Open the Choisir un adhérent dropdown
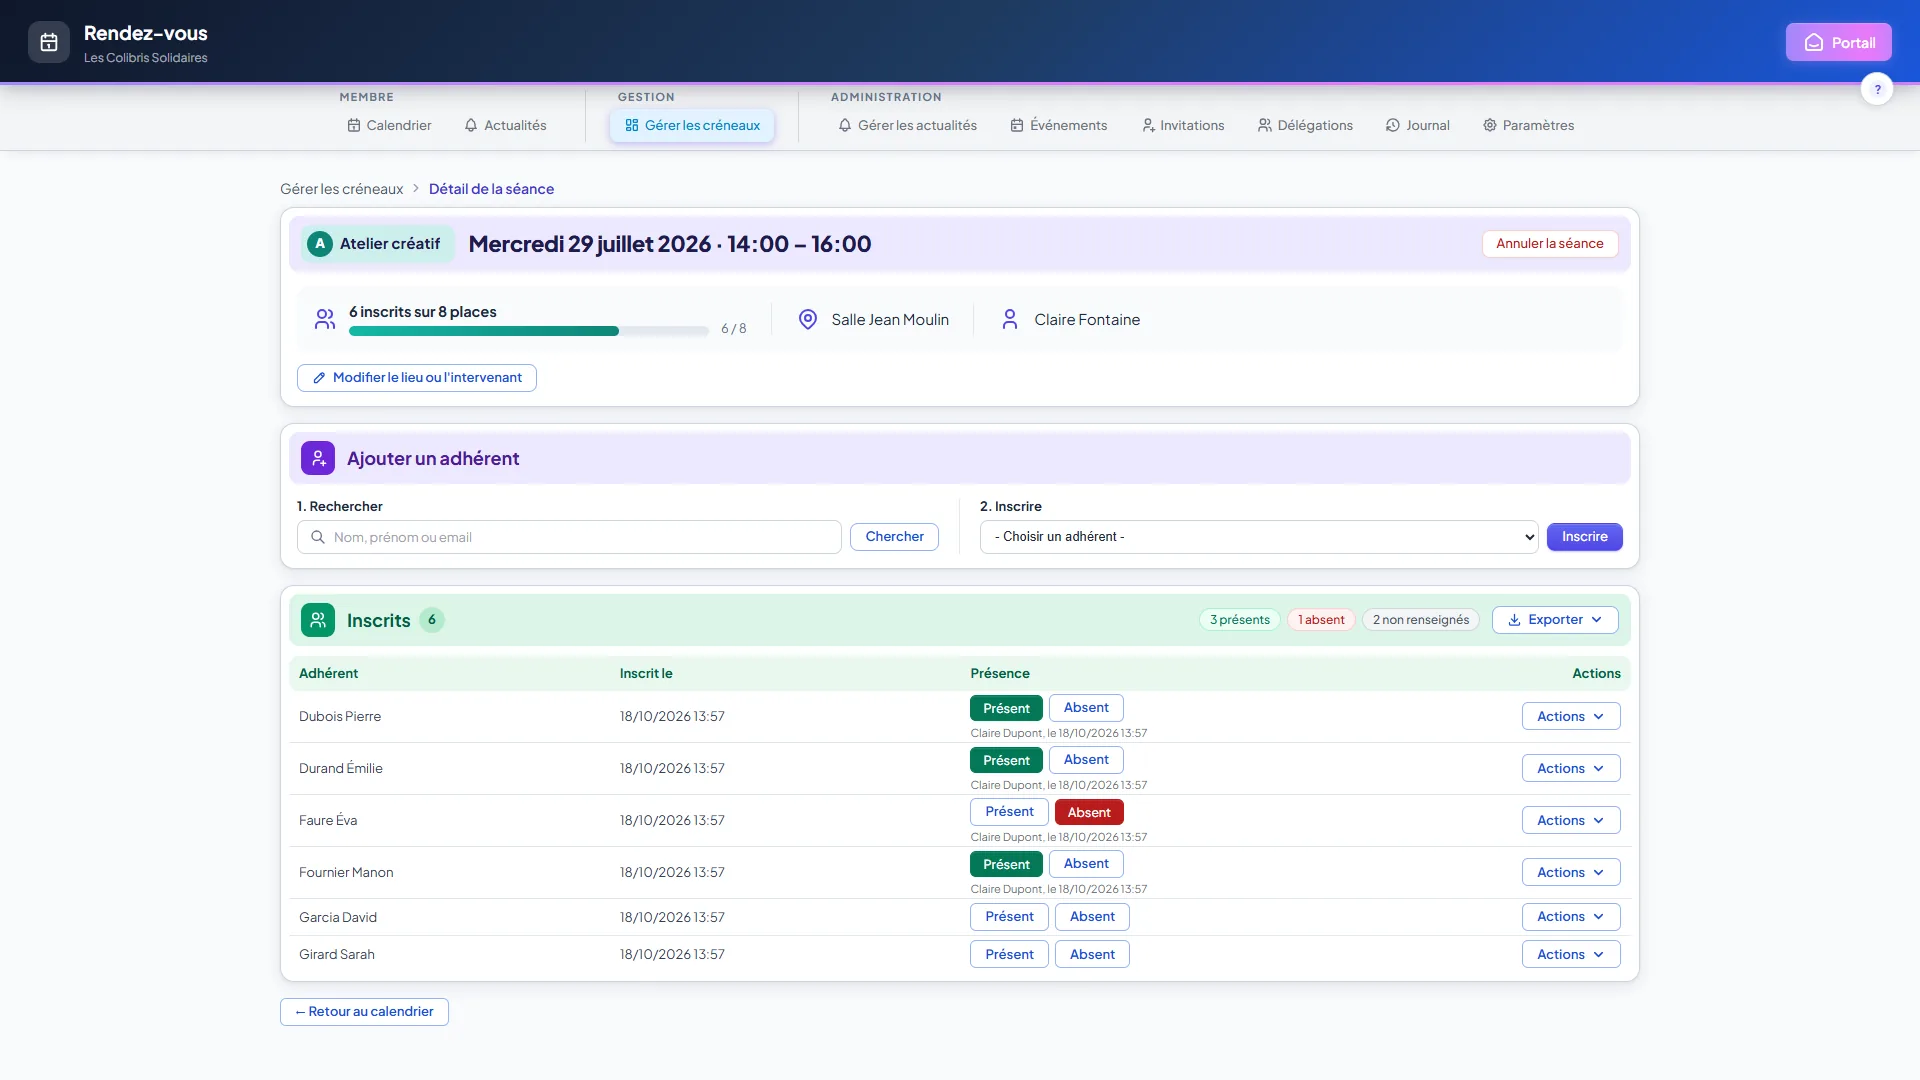This screenshot has width=1920, height=1080. pyautogui.click(x=1259, y=537)
